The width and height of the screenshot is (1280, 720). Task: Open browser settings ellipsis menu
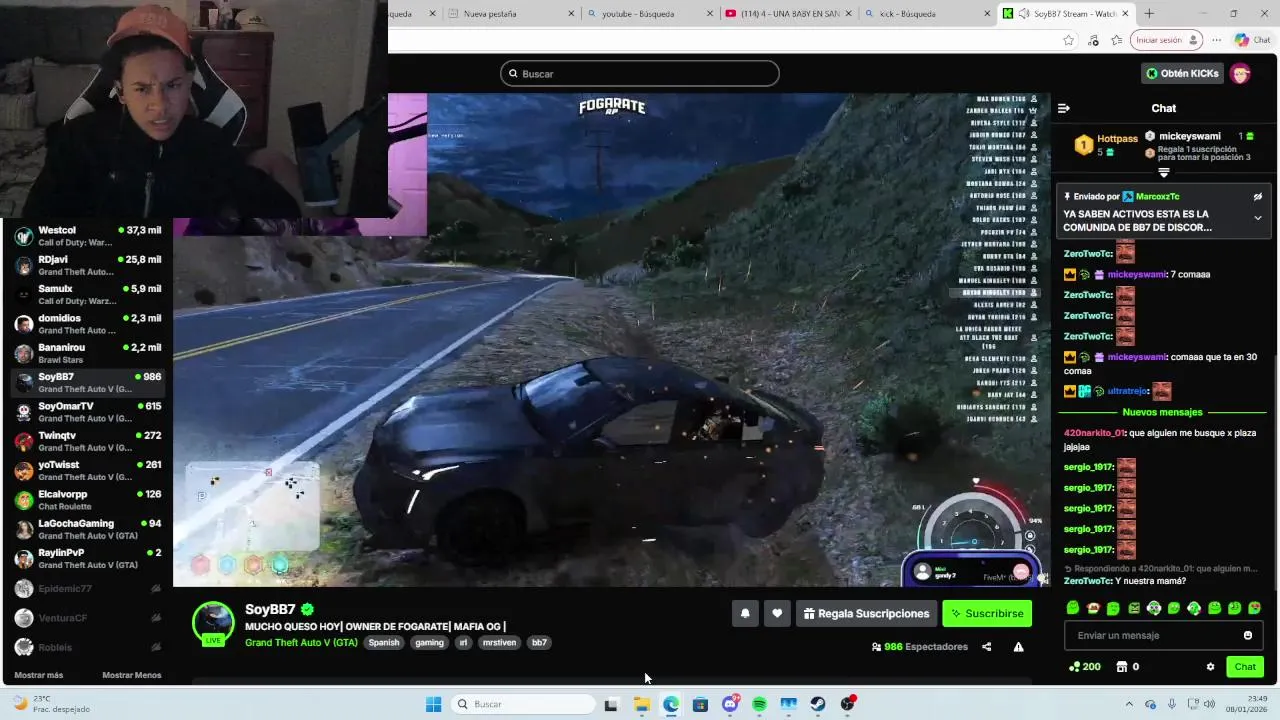tap(1216, 40)
